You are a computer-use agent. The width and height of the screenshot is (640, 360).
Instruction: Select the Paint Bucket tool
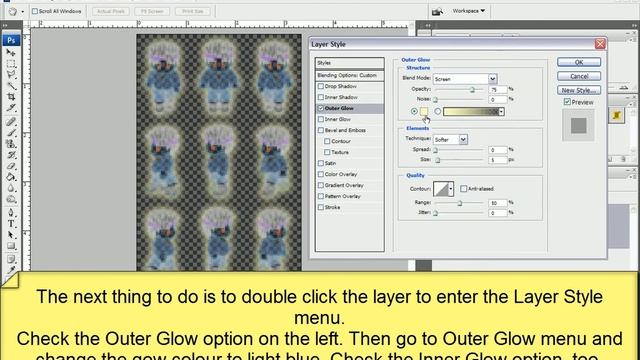[11, 177]
